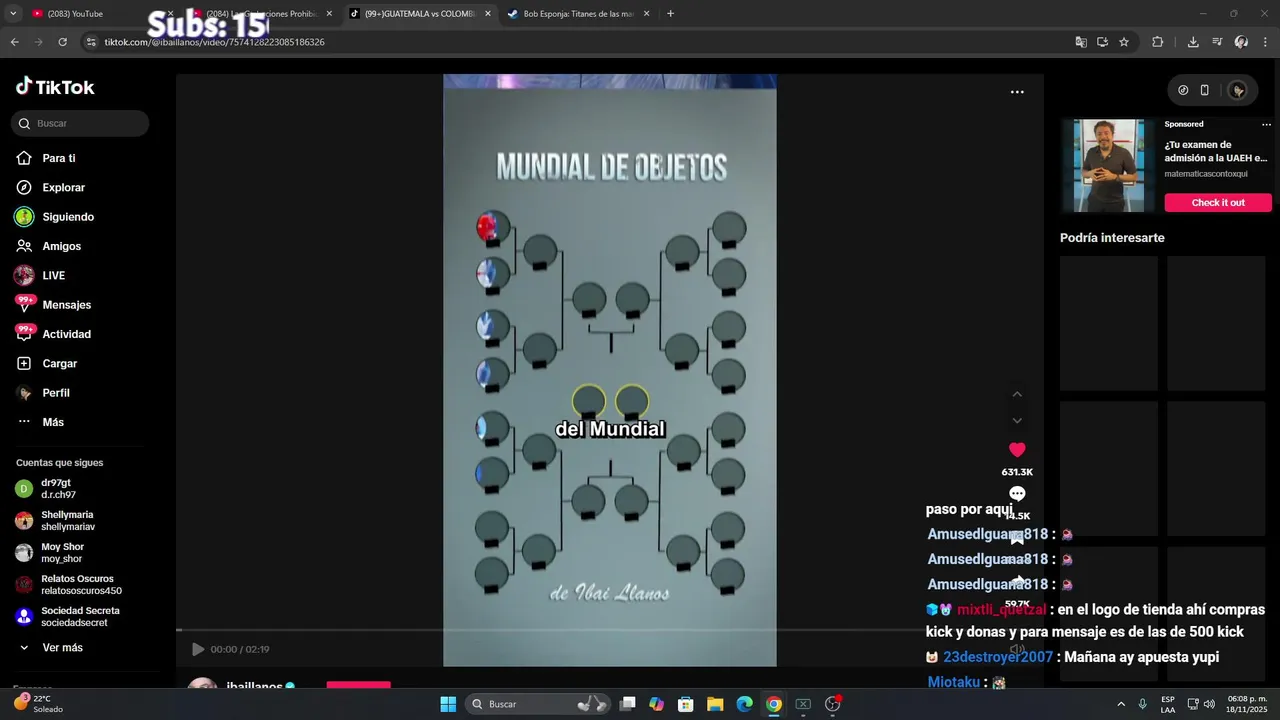Open the volume control in system tray
This screenshot has width=1280, height=720.
pyautogui.click(x=1209, y=704)
